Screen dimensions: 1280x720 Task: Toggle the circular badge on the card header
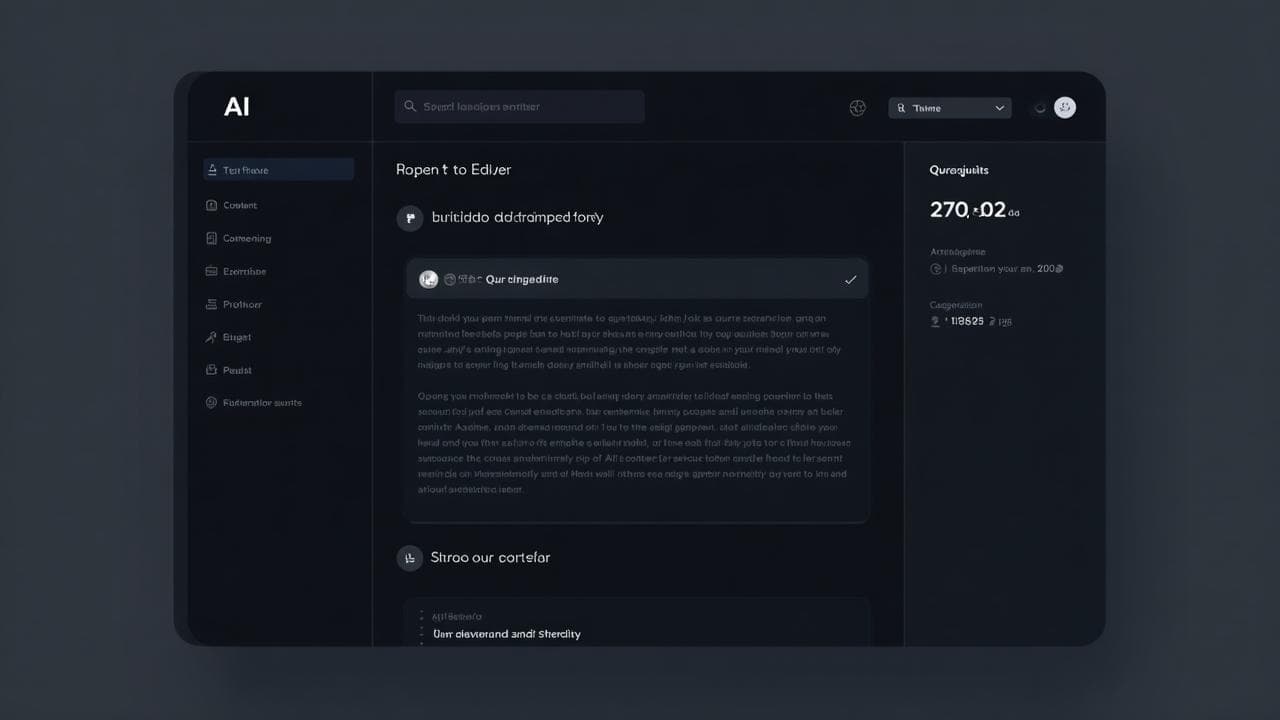(x=429, y=279)
